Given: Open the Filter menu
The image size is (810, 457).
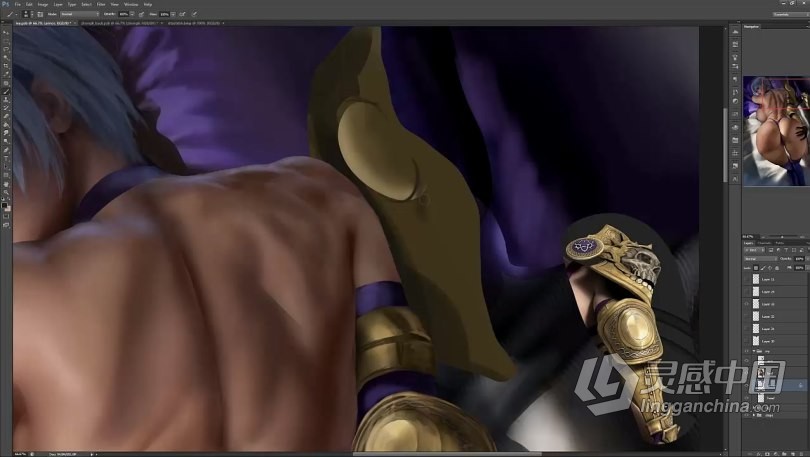Looking at the screenshot, I should (x=101, y=5).
